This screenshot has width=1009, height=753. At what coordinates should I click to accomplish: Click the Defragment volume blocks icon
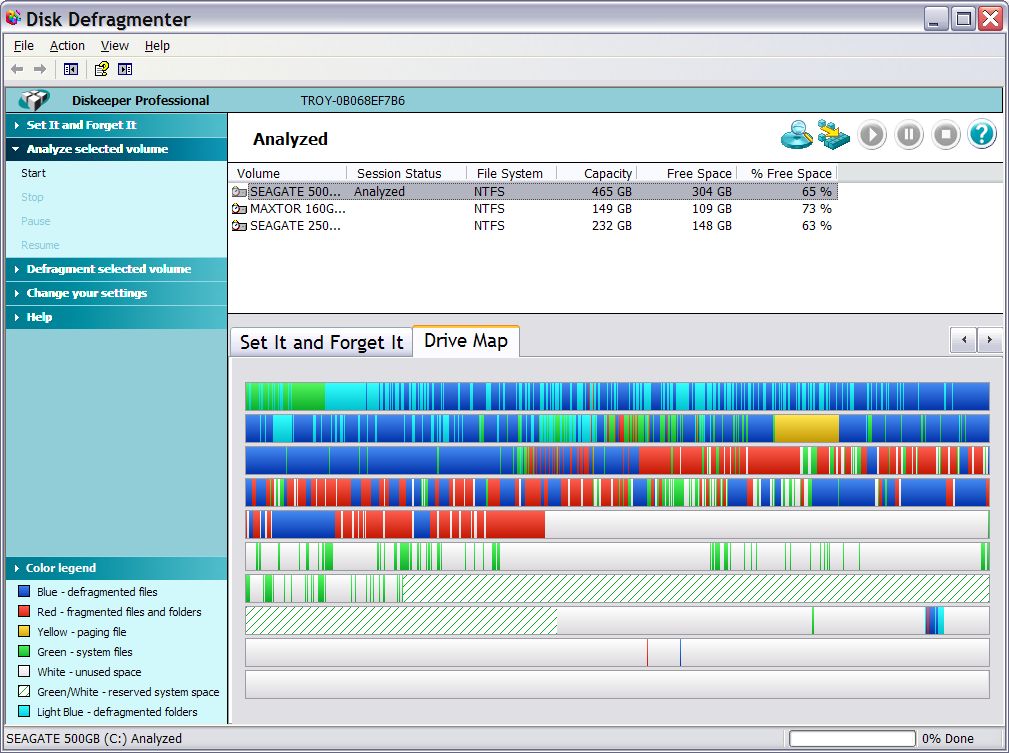[x=833, y=135]
